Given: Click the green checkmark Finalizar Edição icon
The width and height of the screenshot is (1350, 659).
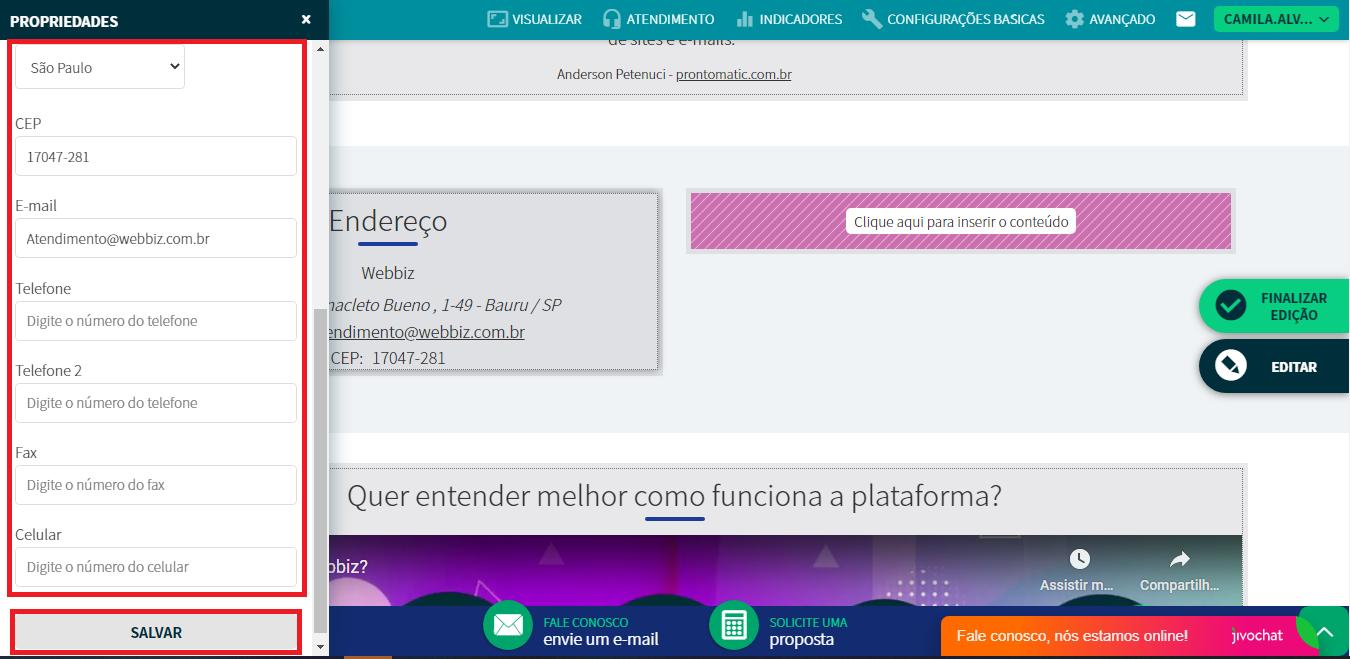Looking at the screenshot, I should tap(1230, 306).
